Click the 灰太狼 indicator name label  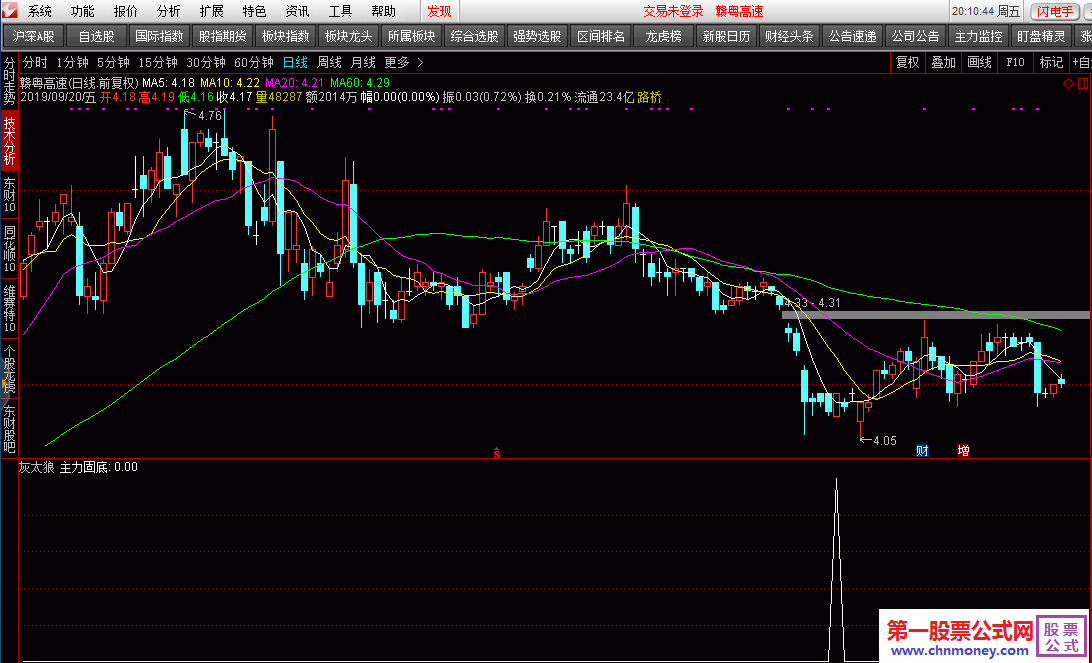36,467
